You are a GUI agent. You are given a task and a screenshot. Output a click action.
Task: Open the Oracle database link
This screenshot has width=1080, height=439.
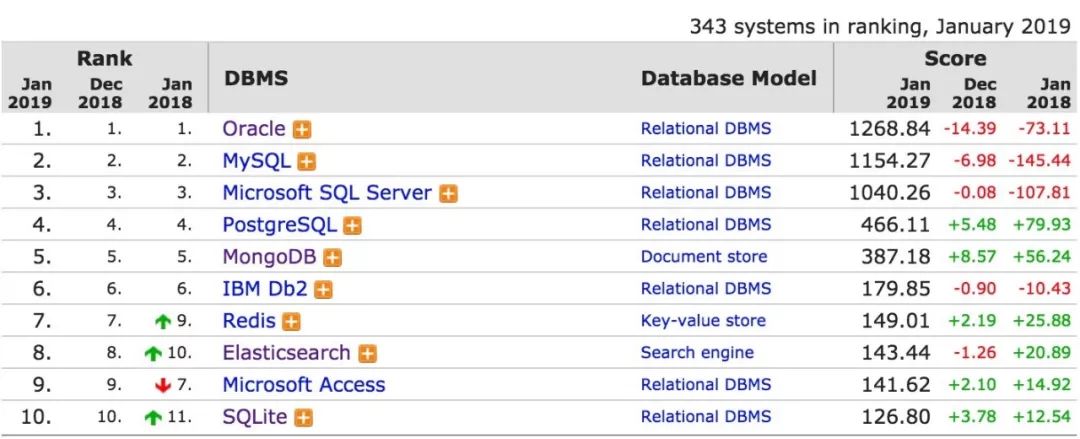coord(254,129)
